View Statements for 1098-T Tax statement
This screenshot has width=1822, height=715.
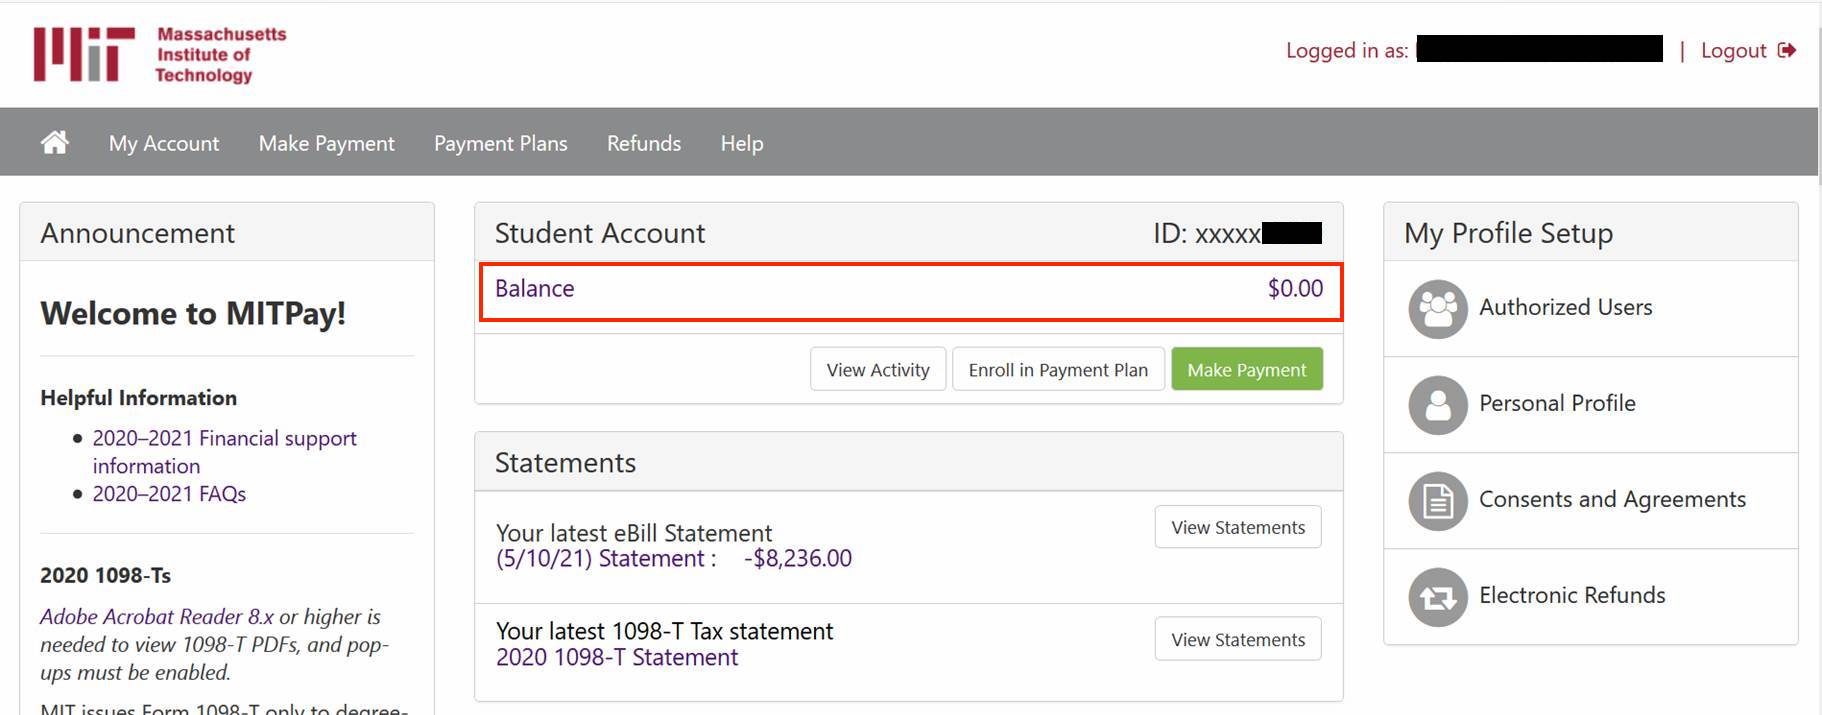1238,639
